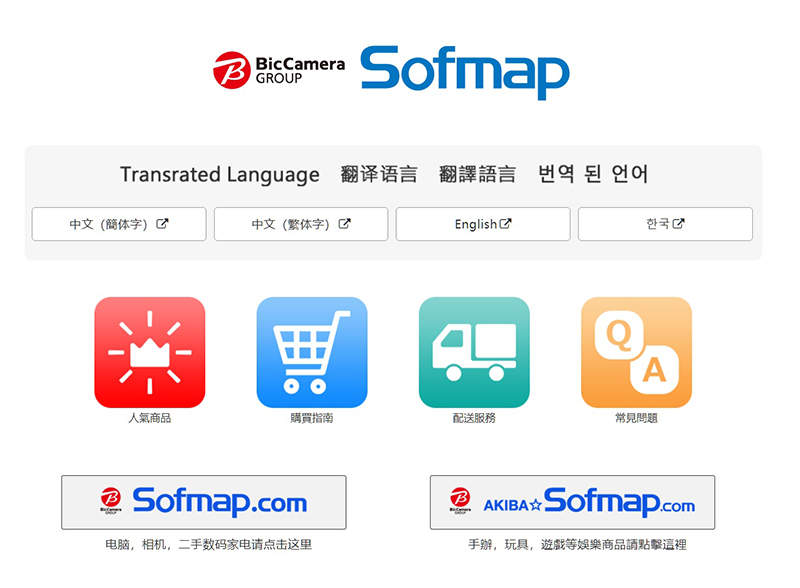The image size is (800, 588).
Task: Click the 常見問題 label text
Action: point(636,418)
